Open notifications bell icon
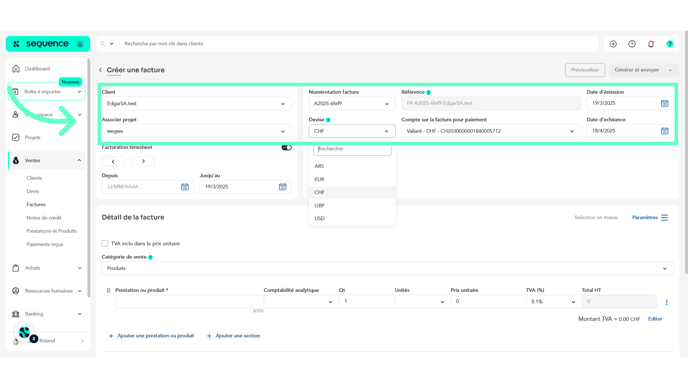688x387 pixels. [x=651, y=44]
